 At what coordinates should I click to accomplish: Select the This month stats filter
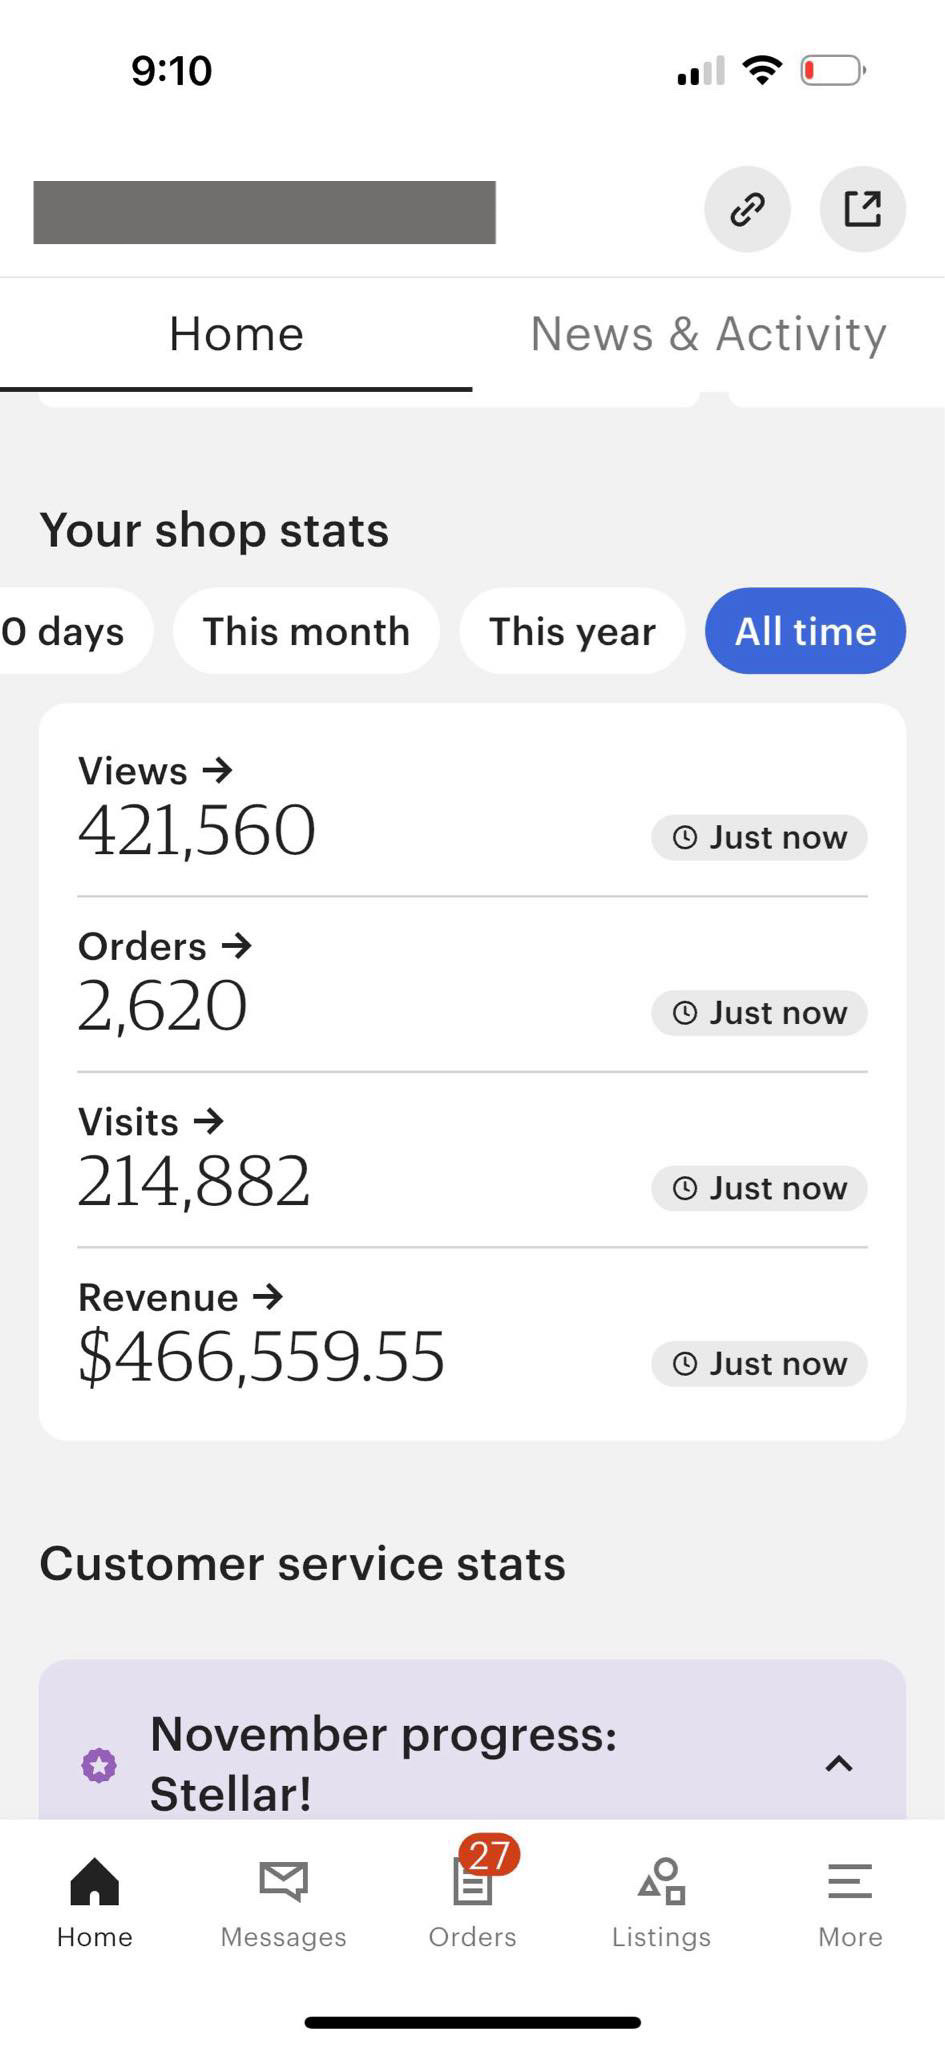coord(306,631)
